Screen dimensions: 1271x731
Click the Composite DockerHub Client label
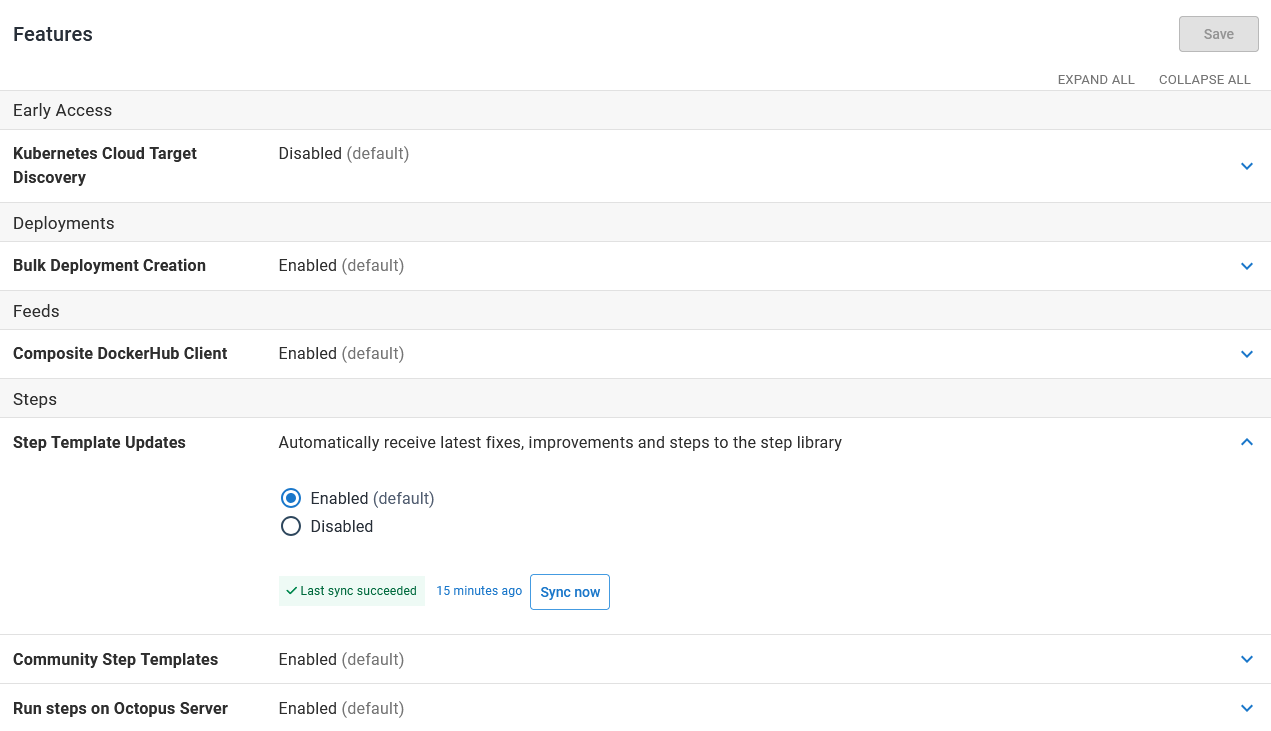click(120, 354)
